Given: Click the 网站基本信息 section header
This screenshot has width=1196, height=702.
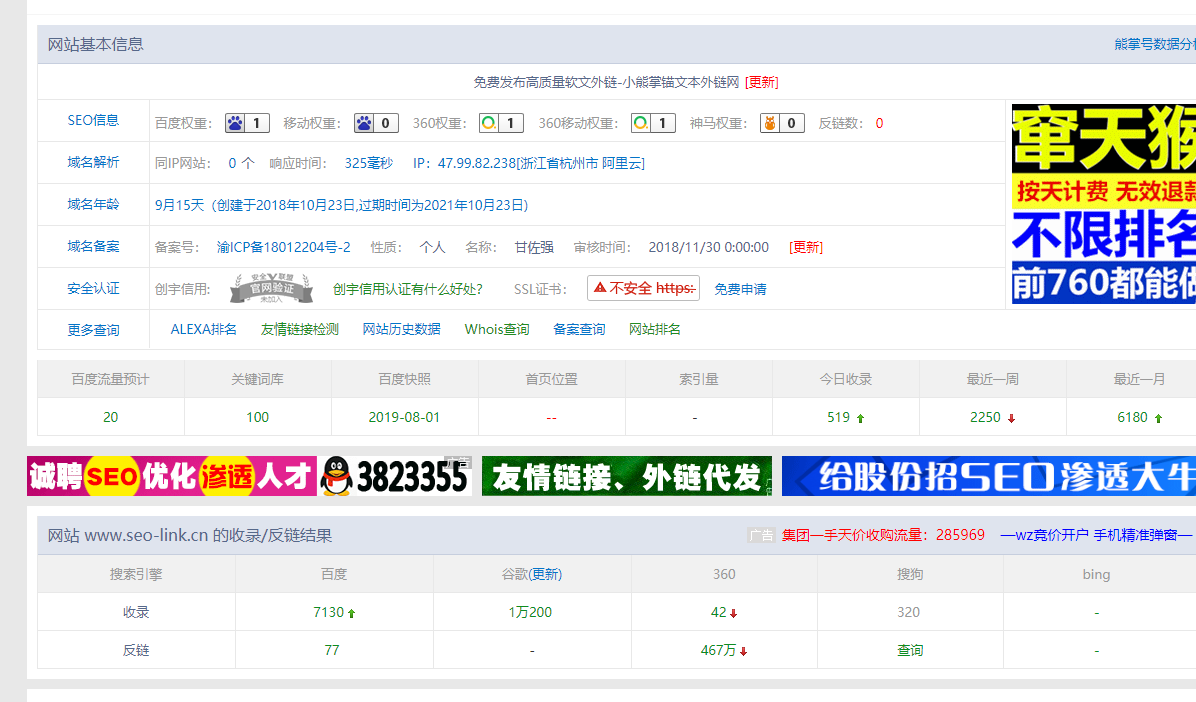Looking at the screenshot, I should click(x=95, y=44).
